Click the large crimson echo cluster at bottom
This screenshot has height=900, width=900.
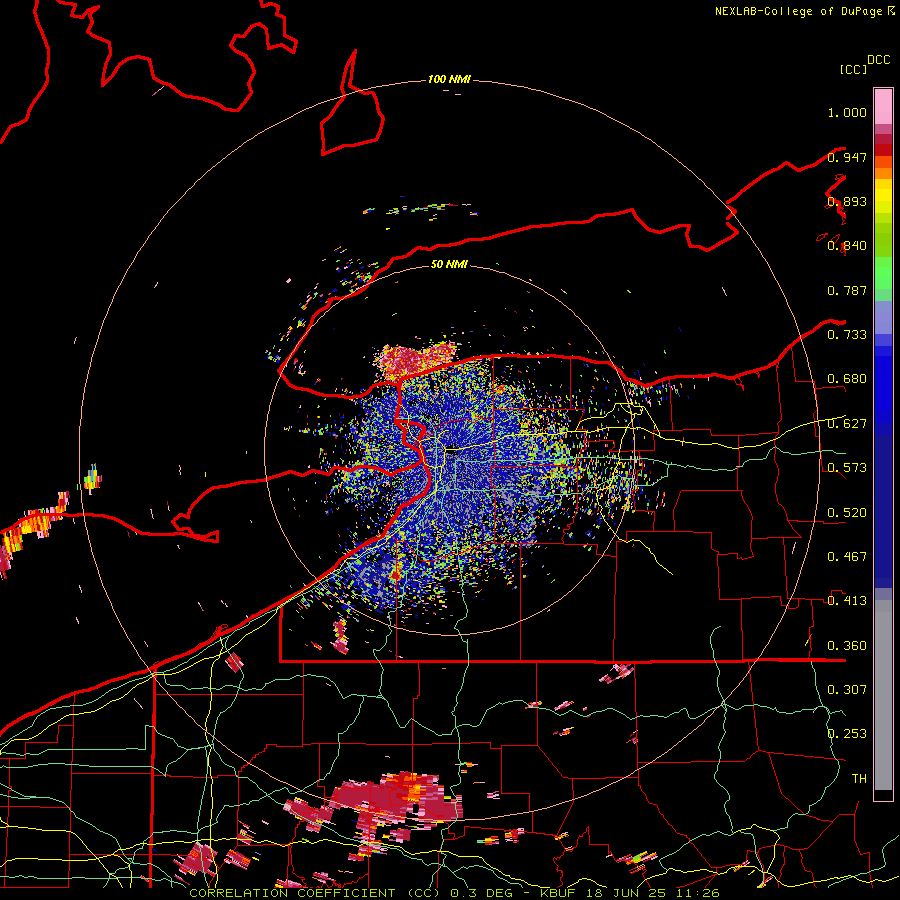[396, 804]
